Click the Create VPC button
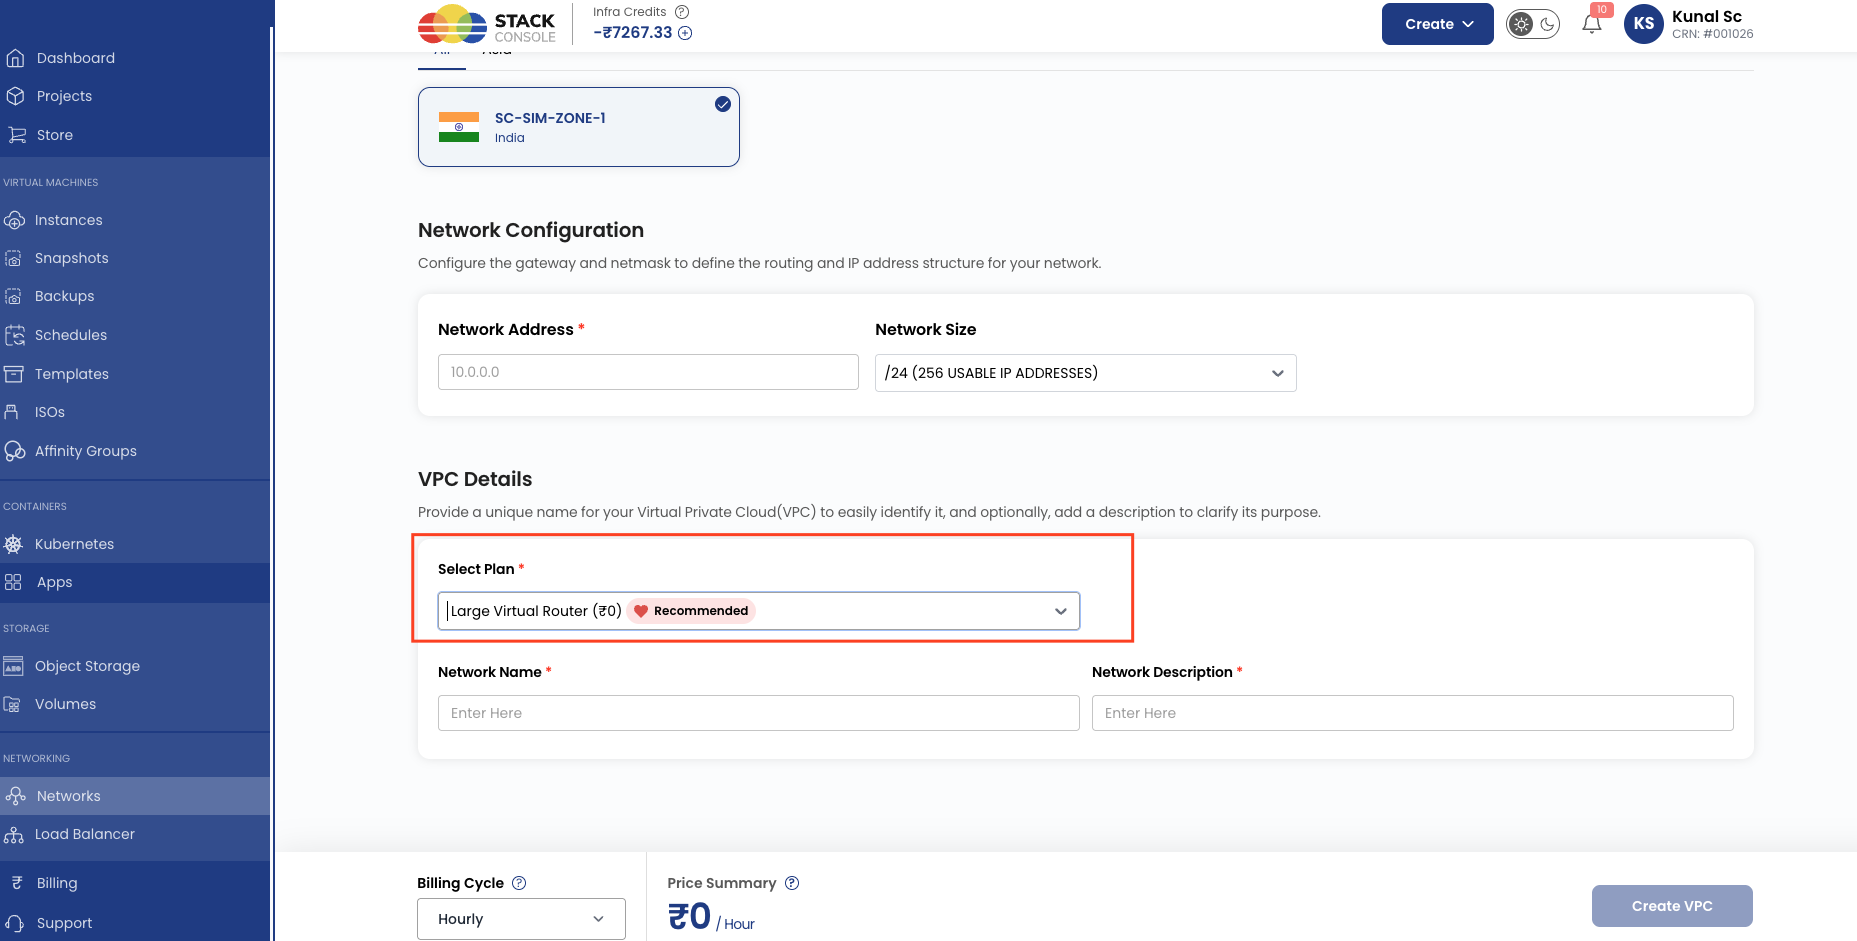 click(x=1672, y=906)
